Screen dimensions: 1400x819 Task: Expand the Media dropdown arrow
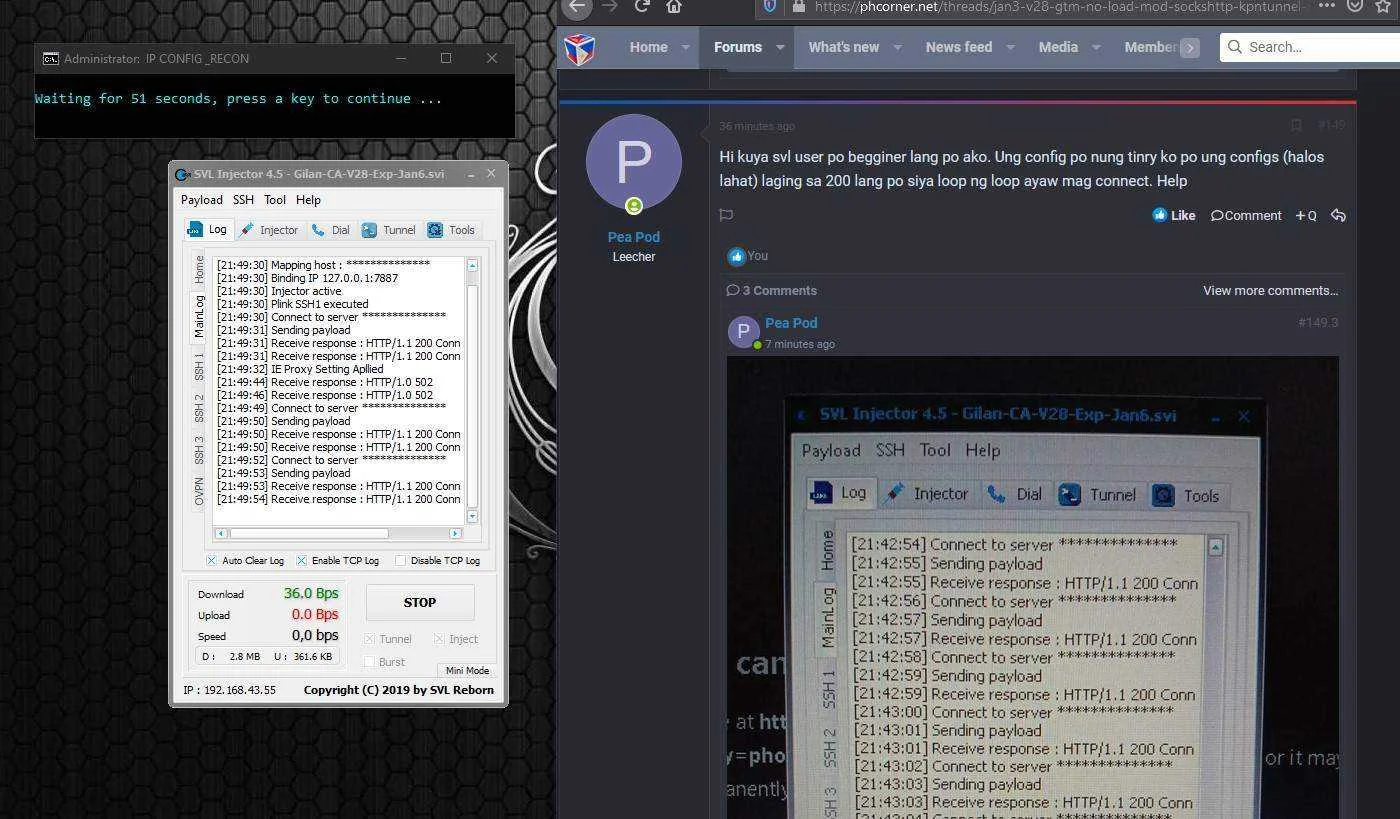pos(1096,47)
